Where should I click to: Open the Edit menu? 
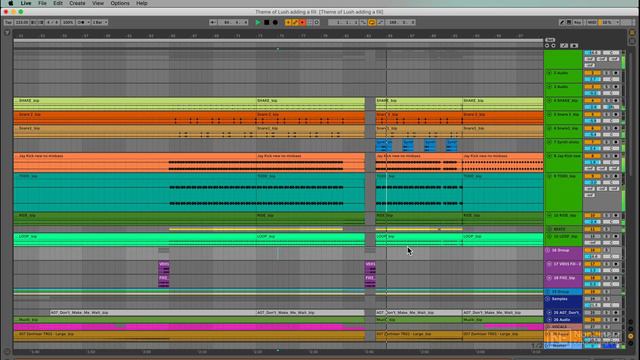[x=58, y=3]
